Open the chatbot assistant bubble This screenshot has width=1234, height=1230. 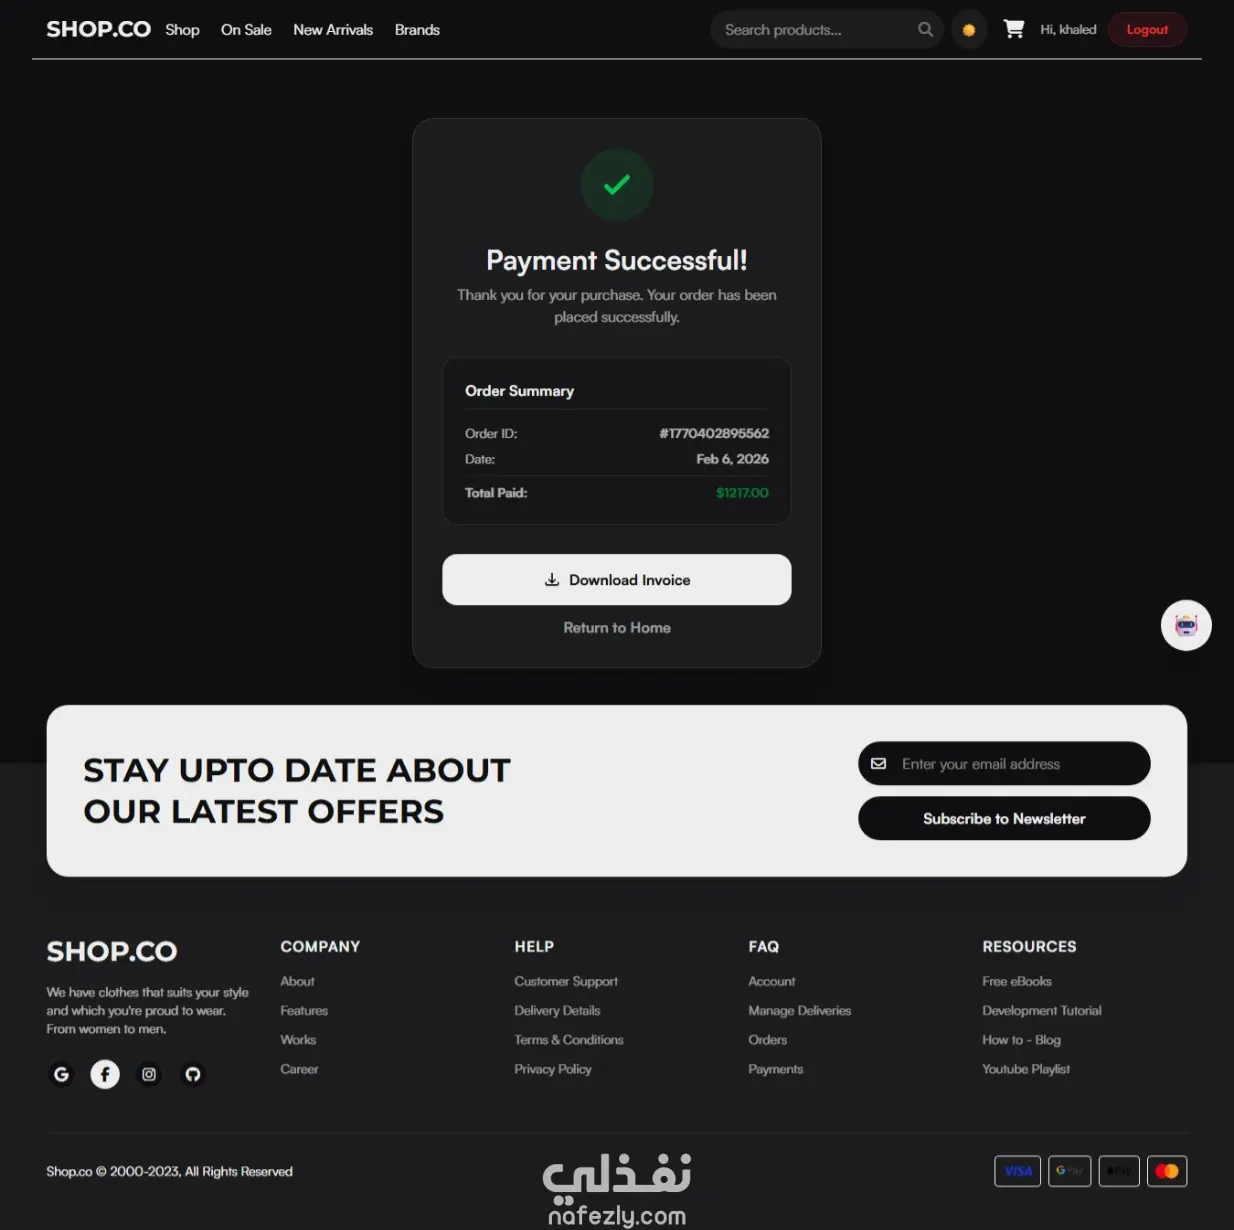coord(1186,625)
